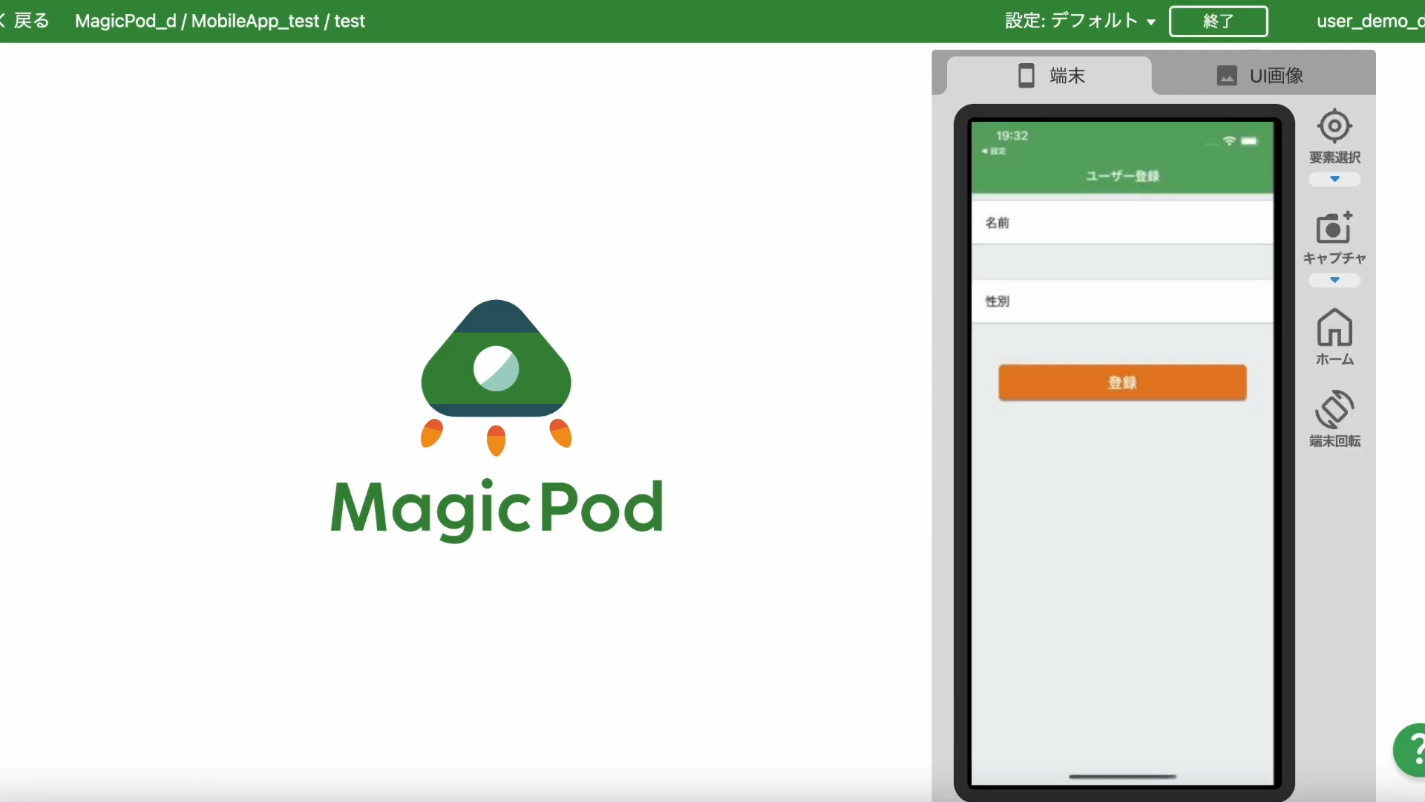Viewport: 1425px width, 802px height.
Task: Click the battery icon in device status bar
Action: pos(1250,141)
